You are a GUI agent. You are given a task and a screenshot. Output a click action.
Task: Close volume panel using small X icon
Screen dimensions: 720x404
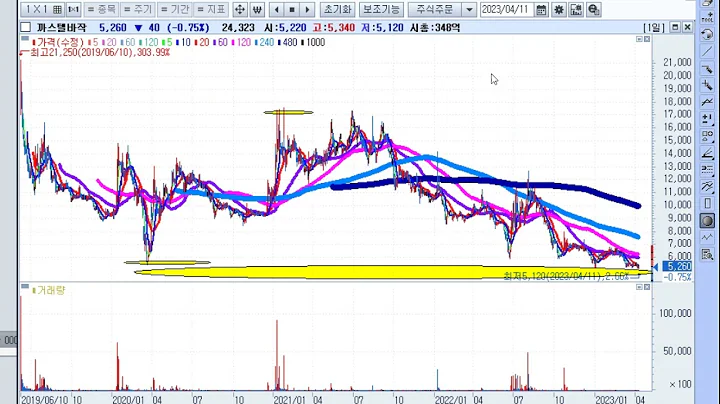tap(647, 286)
